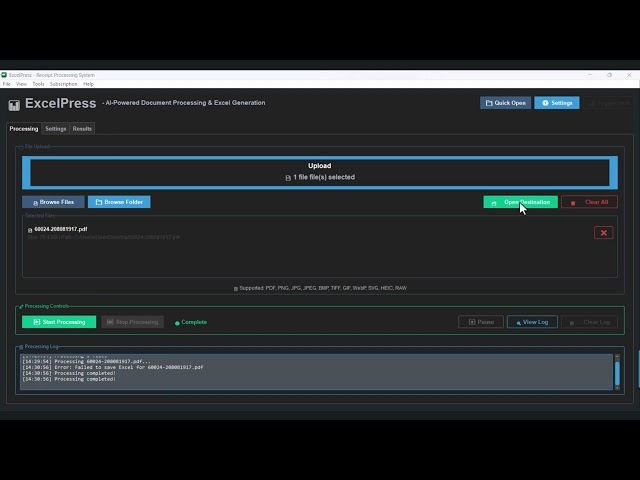Click the Browse Files button
The image size is (640, 480).
[53, 202]
